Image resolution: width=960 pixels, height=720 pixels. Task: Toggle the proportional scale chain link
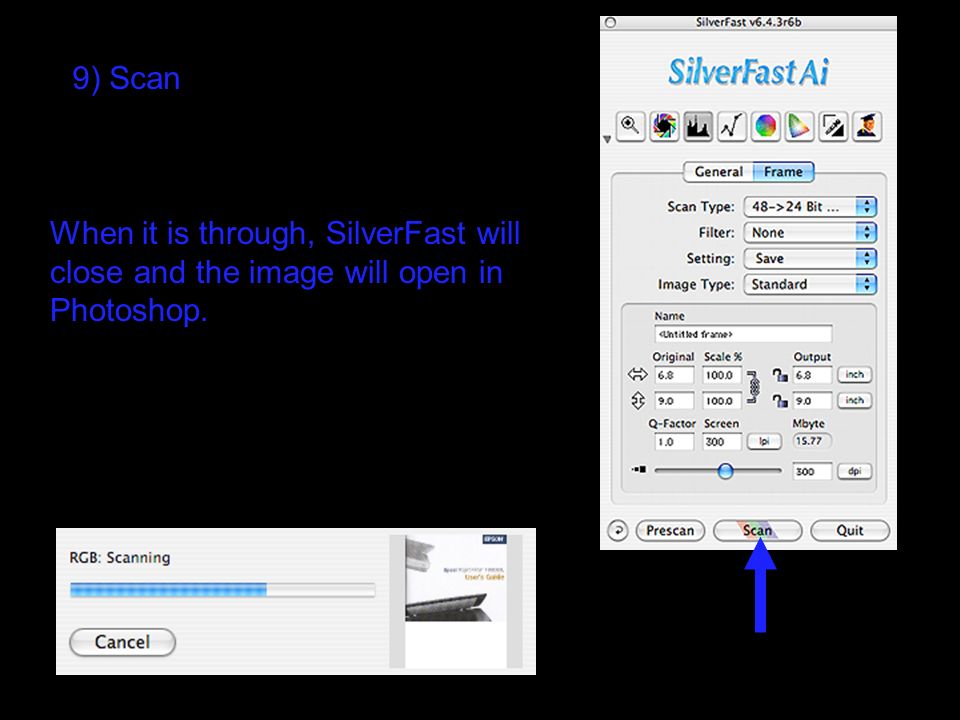pyautogui.click(x=754, y=387)
